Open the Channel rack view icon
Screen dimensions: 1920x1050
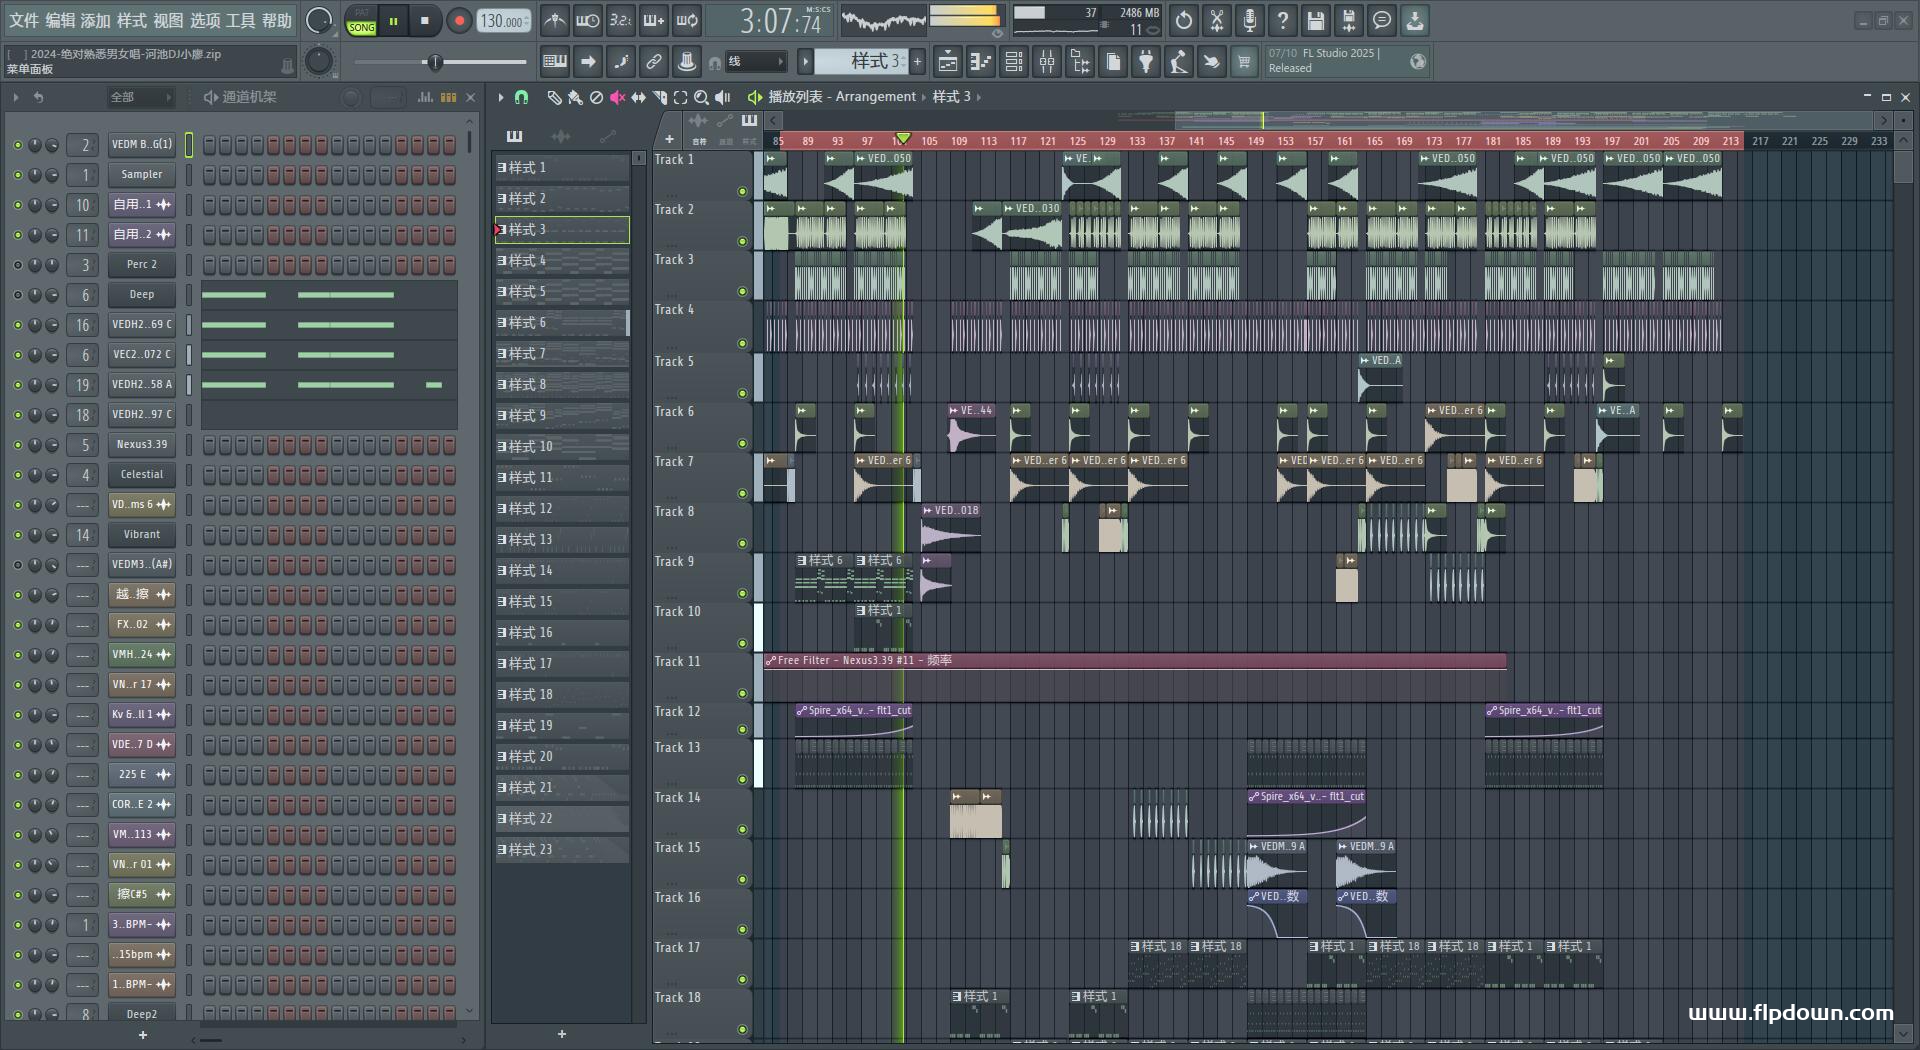pos(1013,62)
